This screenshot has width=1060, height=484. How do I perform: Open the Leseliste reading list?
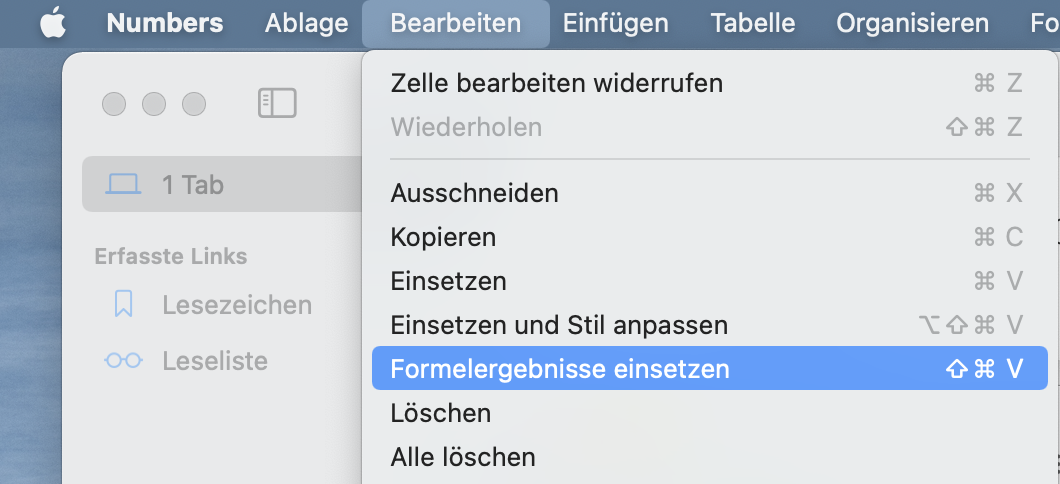point(217,360)
